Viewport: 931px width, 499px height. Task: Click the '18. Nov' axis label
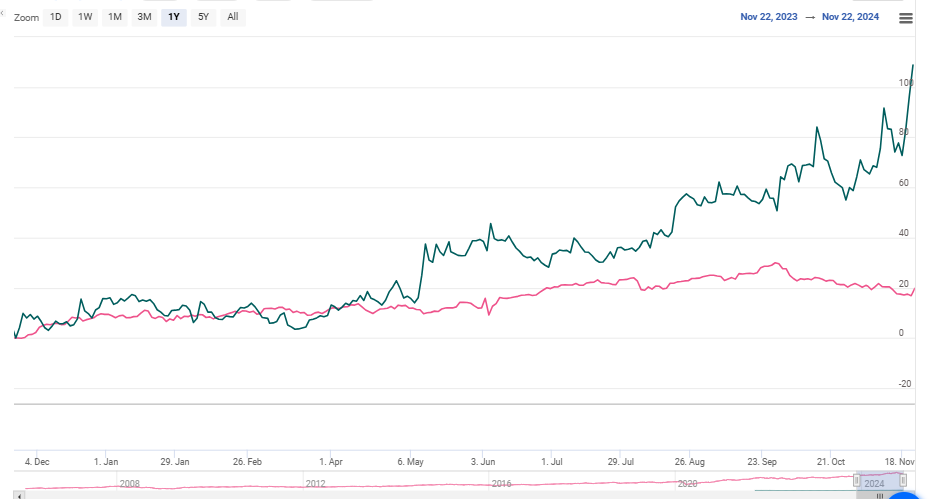(x=900, y=462)
